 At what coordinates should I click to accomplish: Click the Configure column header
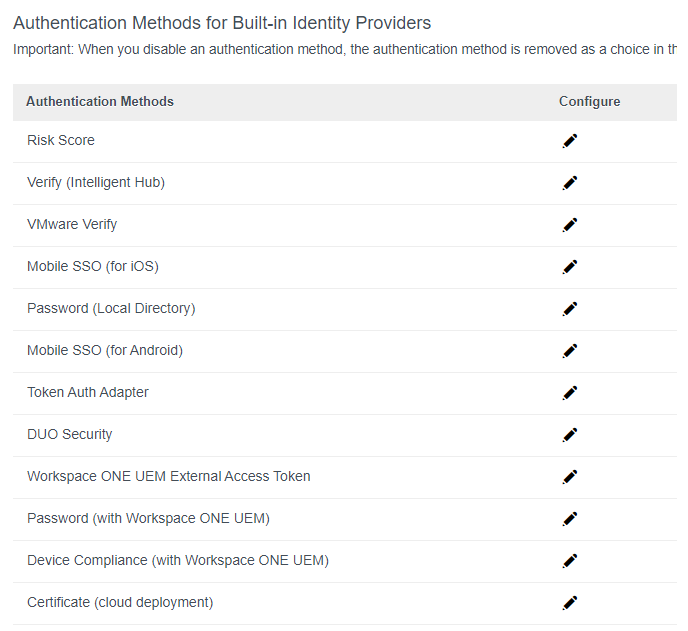[x=589, y=101]
